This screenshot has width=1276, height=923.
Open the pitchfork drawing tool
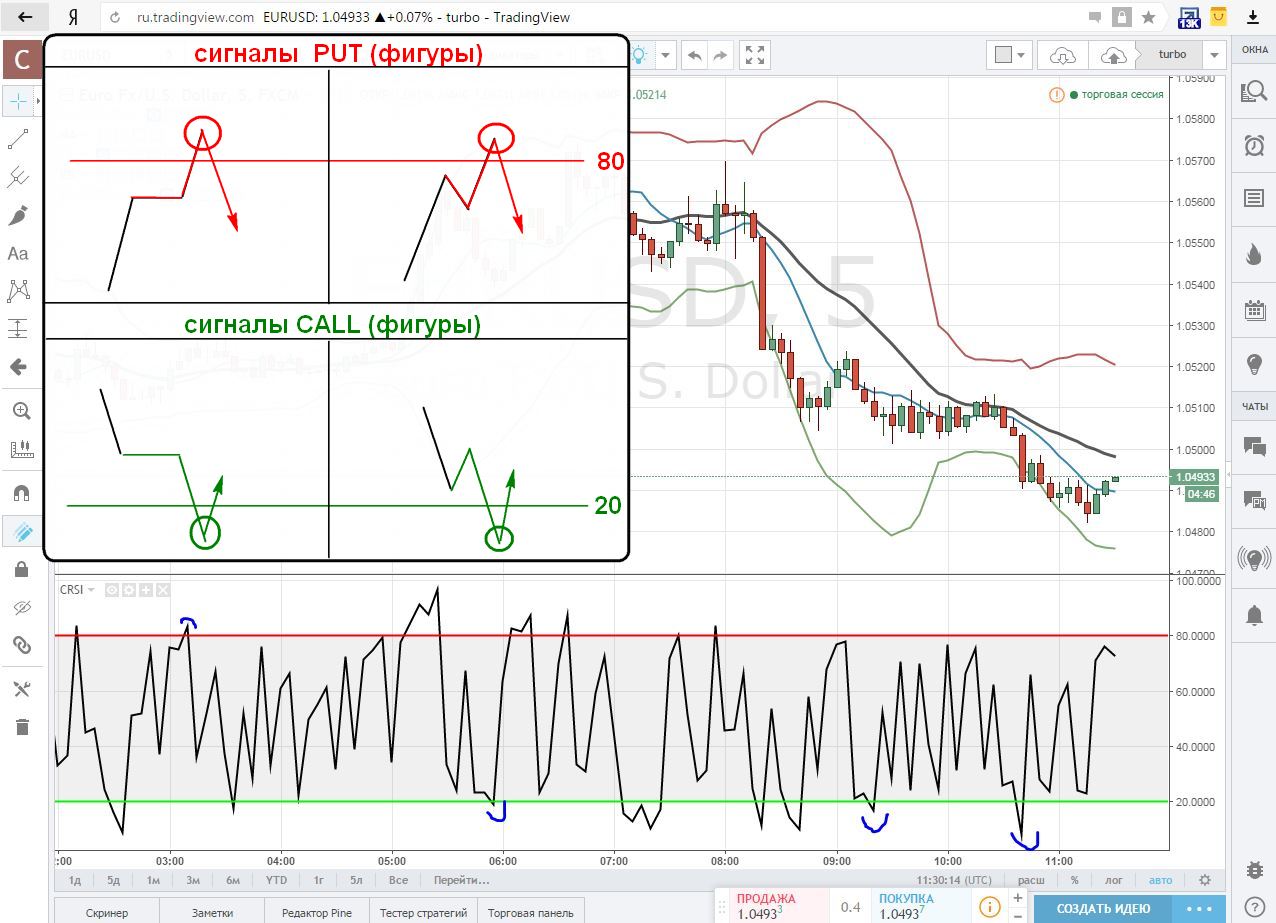[18, 178]
